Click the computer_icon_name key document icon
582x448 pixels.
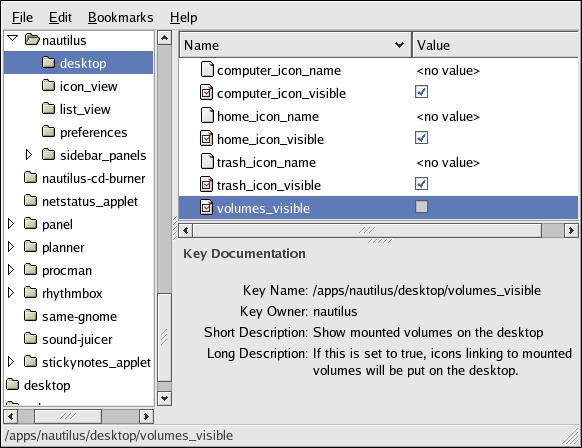(x=207, y=69)
